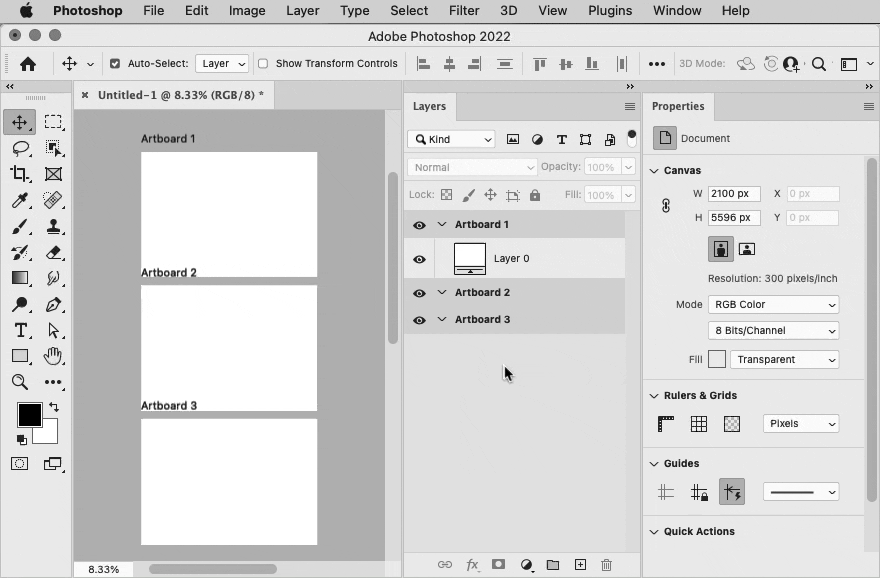Select the Crop tool

coord(20,174)
